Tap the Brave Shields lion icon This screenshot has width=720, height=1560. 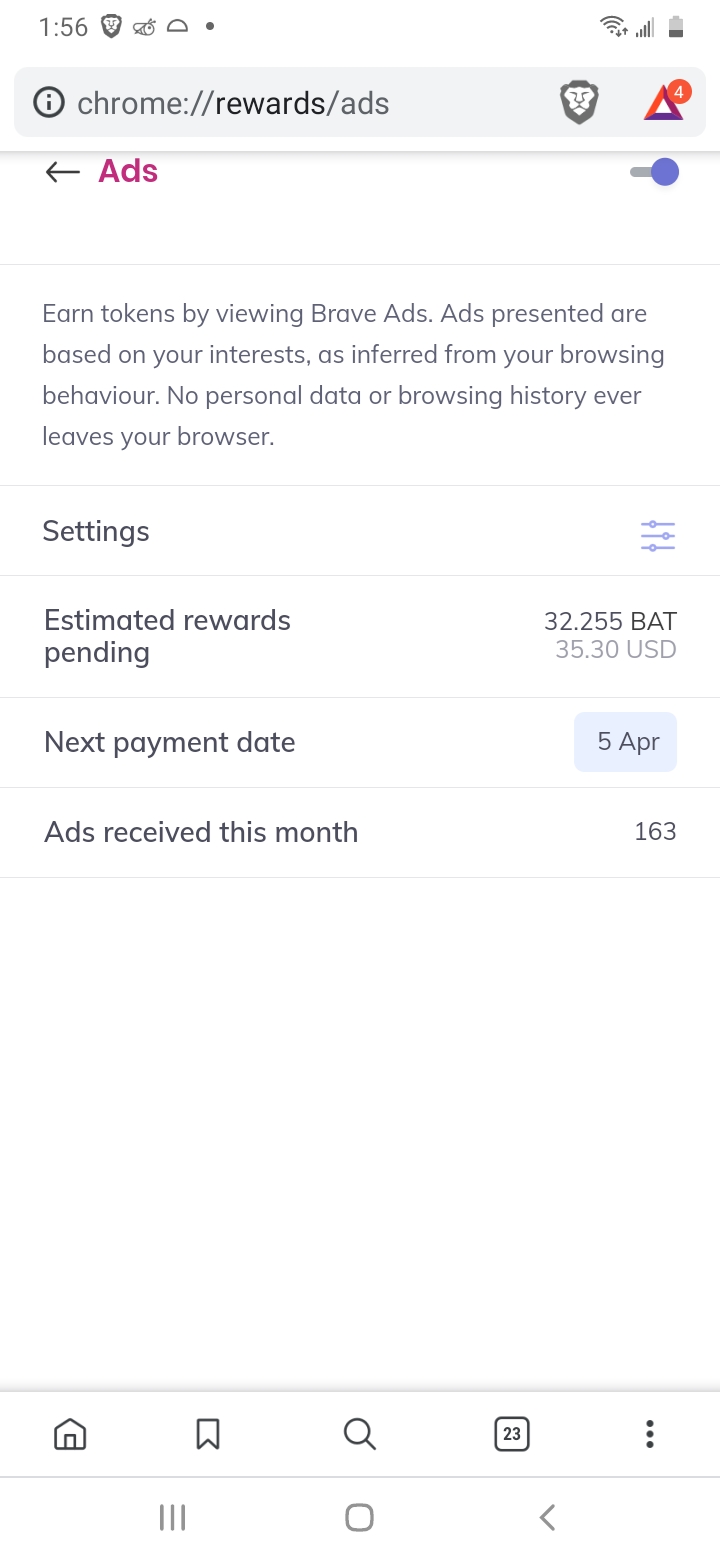coord(578,103)
